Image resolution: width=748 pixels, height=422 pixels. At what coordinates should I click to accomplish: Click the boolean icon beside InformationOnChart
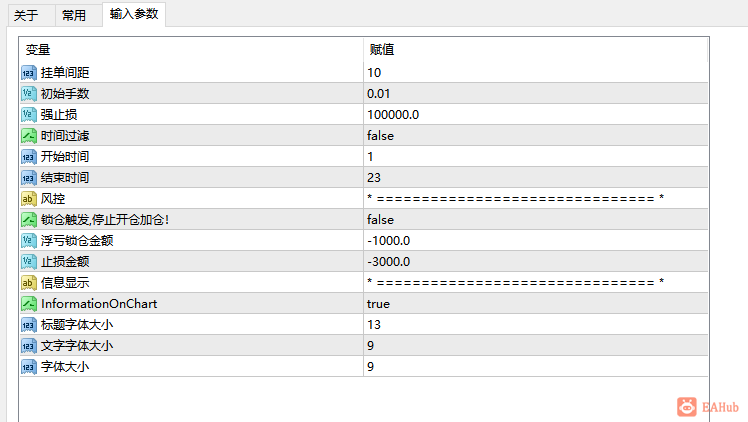tap(29, 304)
